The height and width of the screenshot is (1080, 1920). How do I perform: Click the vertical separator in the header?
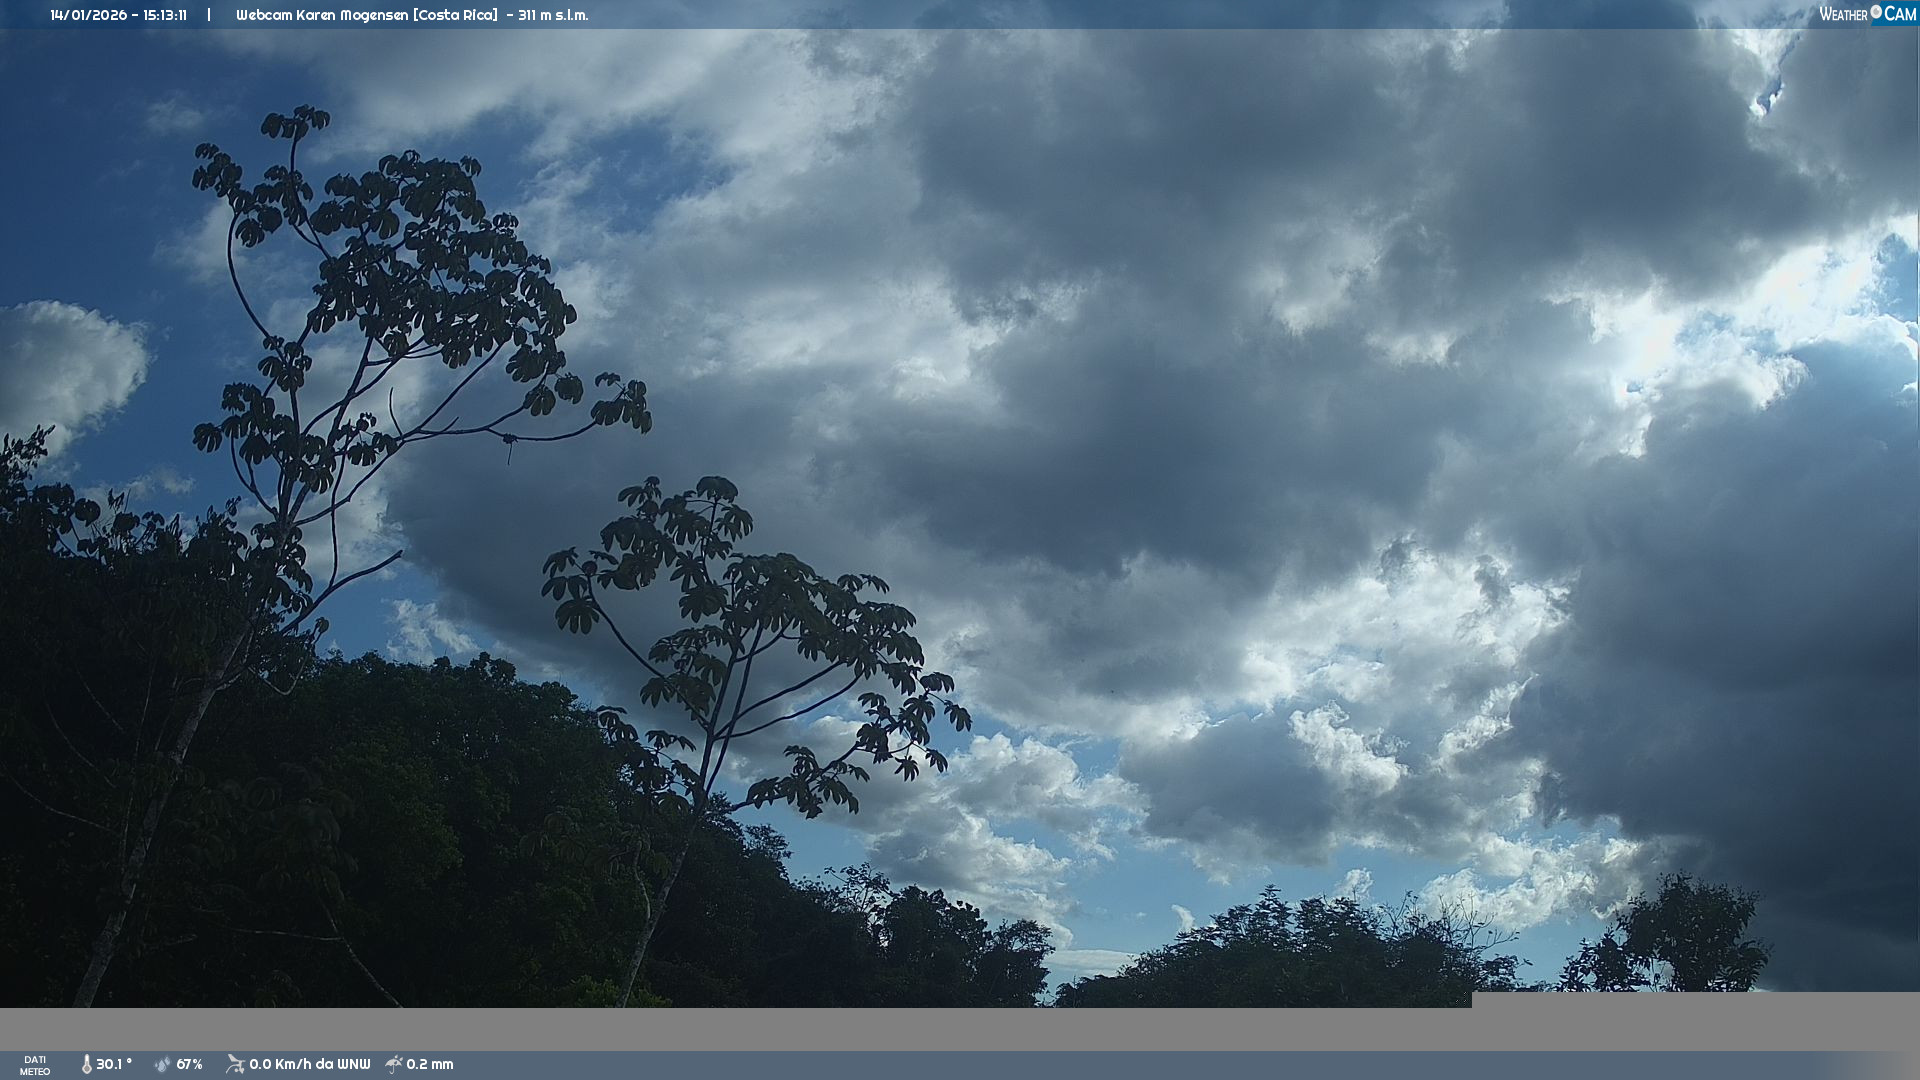(x=209, y=15)
